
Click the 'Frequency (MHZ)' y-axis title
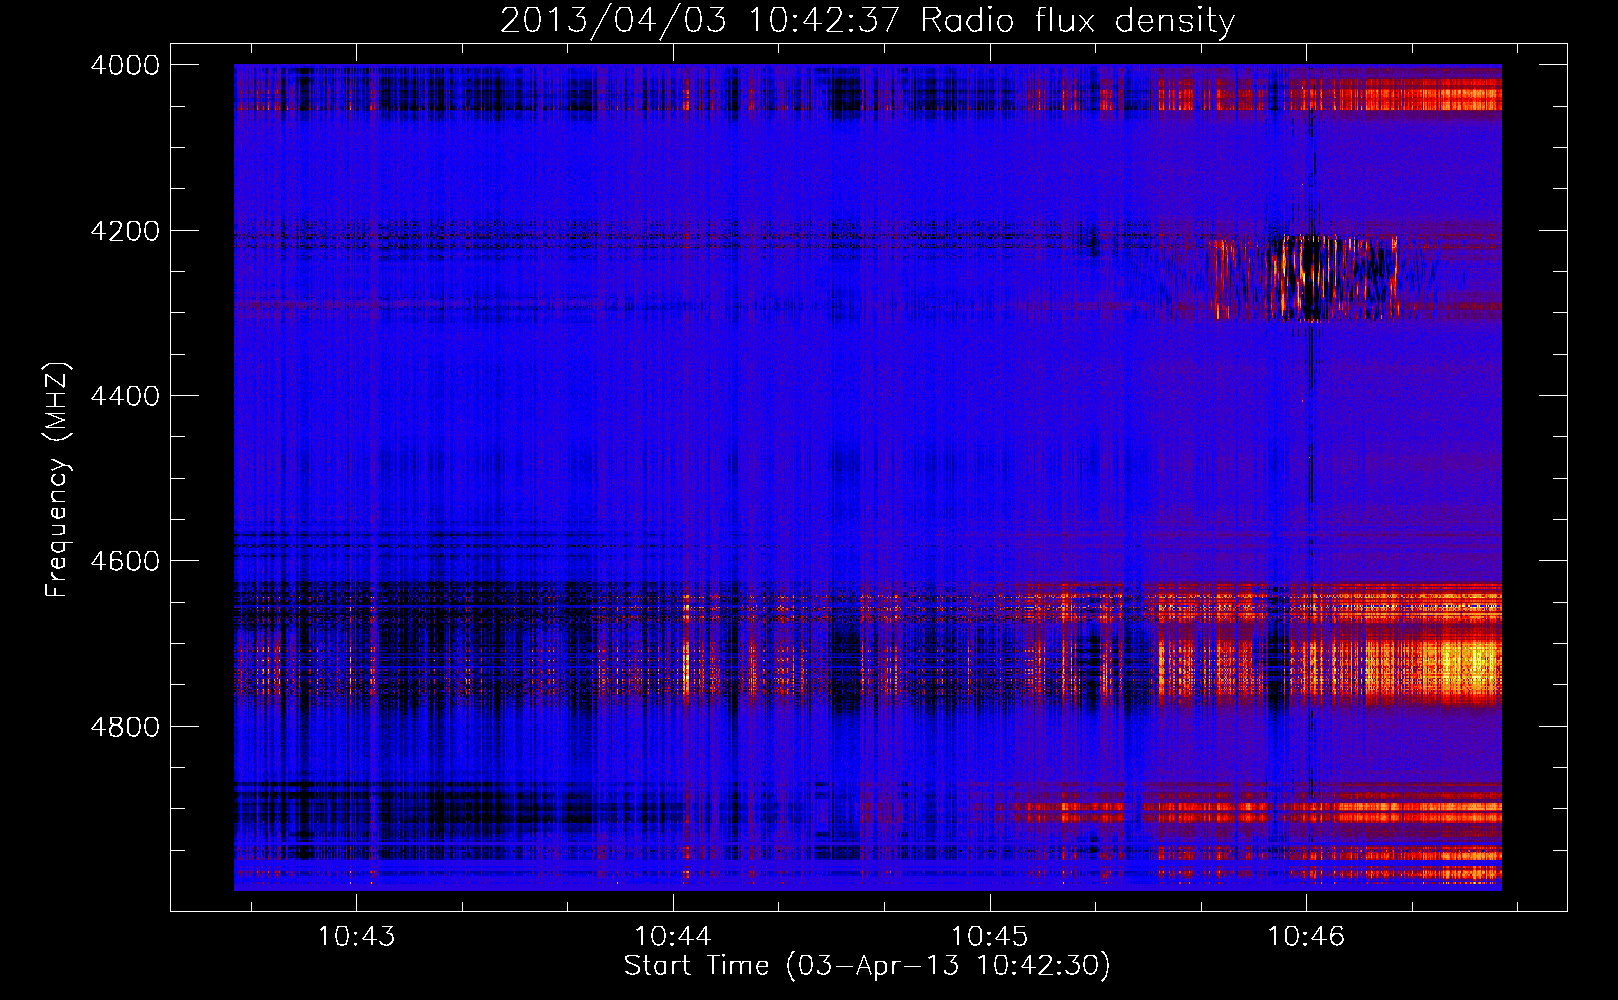58,480
